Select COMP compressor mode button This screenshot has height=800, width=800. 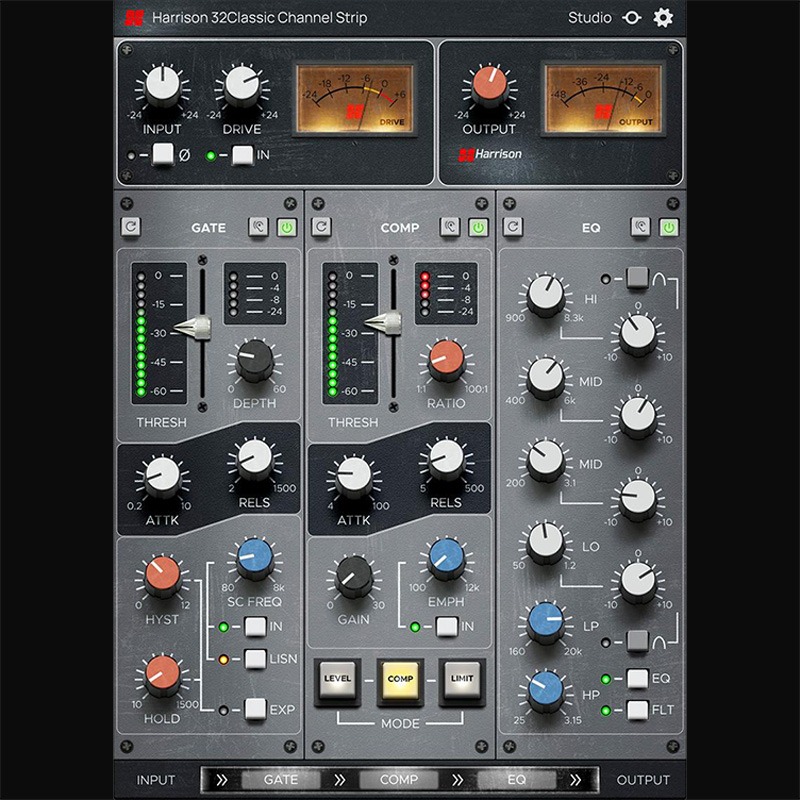tap(400, 681)
